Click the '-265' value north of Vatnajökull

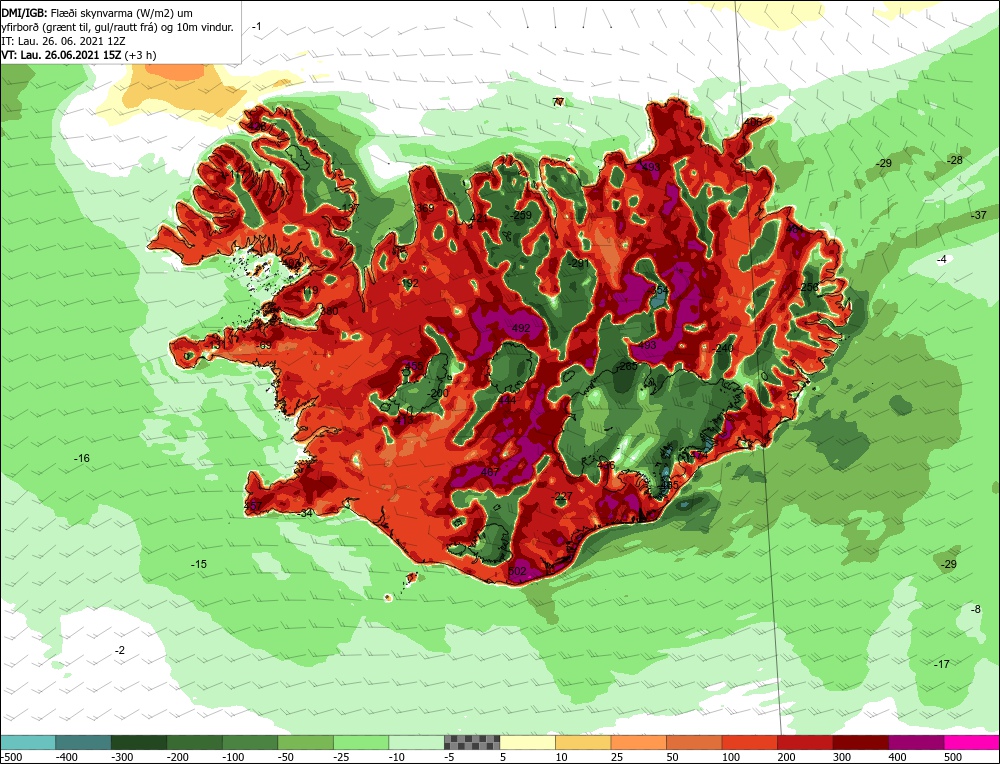pyautogui.click(x=626, y=366)
